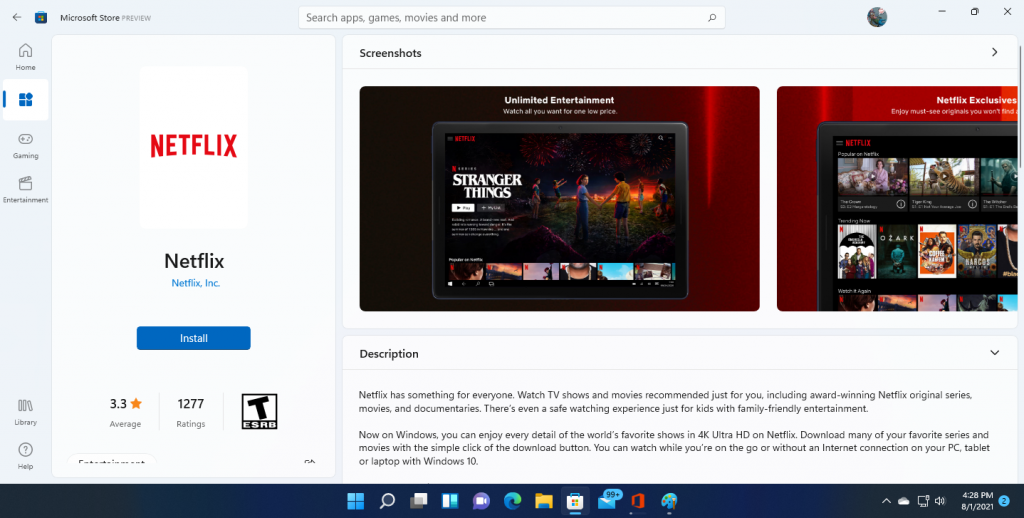1024x518 pixels.
Task: Click the Screenshots heading text
Action: click(x=390, y=53)
